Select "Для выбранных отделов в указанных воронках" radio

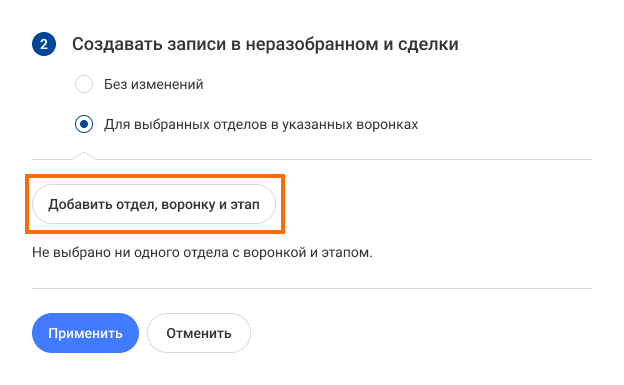pos(84,124)
